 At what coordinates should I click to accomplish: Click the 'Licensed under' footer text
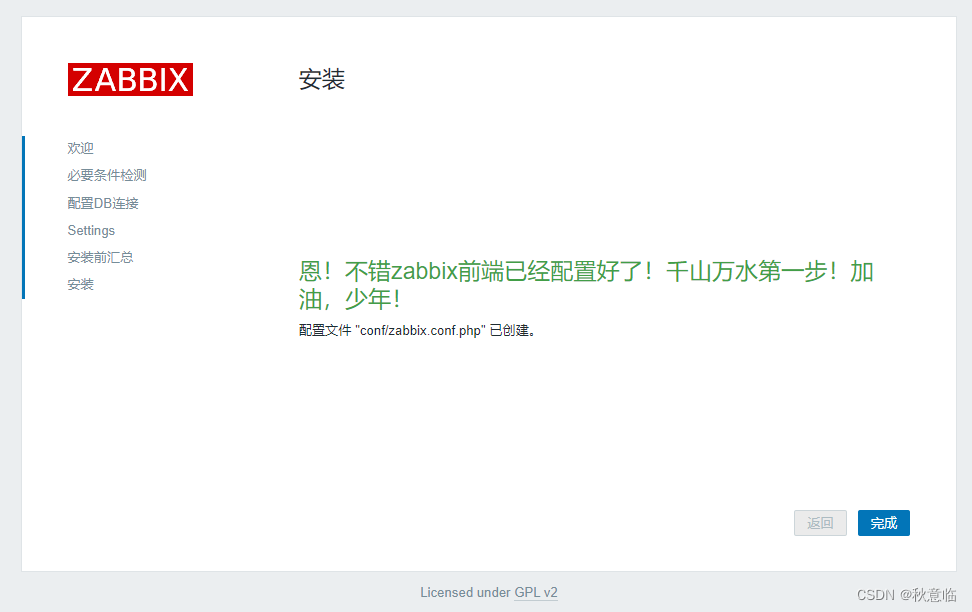(465, 593)
